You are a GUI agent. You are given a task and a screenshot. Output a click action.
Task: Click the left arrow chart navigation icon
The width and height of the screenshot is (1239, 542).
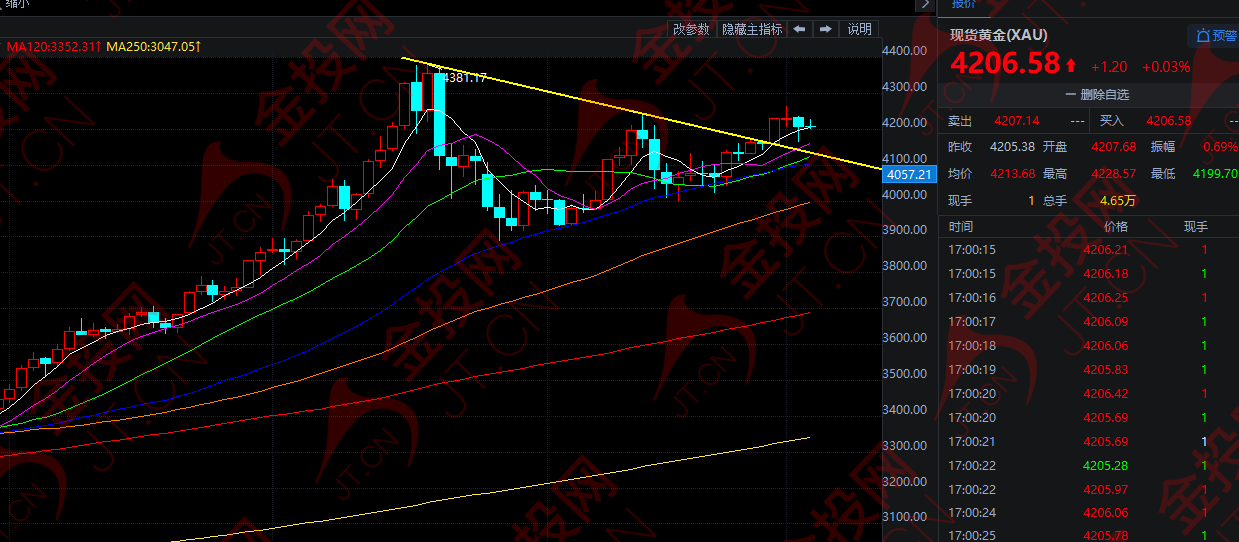point(800,29)
